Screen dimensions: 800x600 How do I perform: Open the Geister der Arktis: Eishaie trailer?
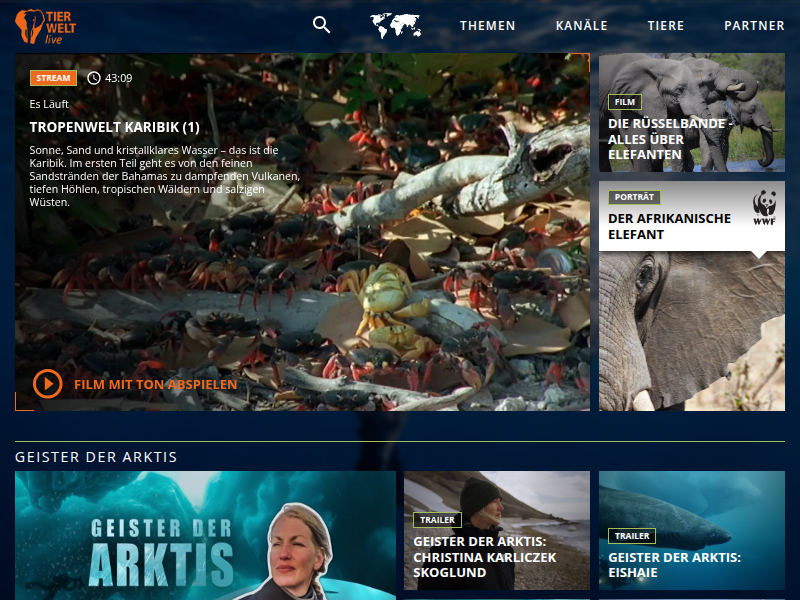point(691,531)
